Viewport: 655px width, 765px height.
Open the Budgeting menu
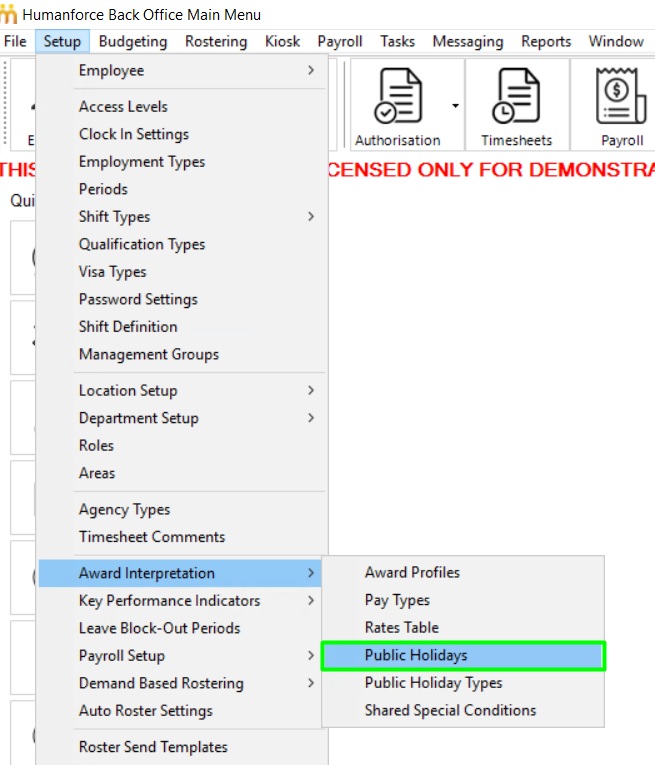click(133, 41)
